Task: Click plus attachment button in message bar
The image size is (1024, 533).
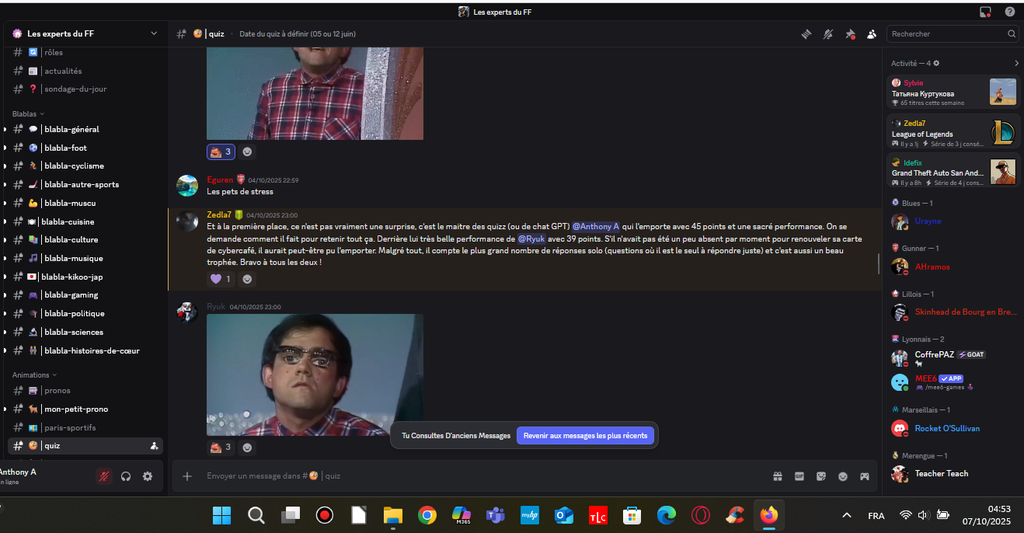Action: 187,476
